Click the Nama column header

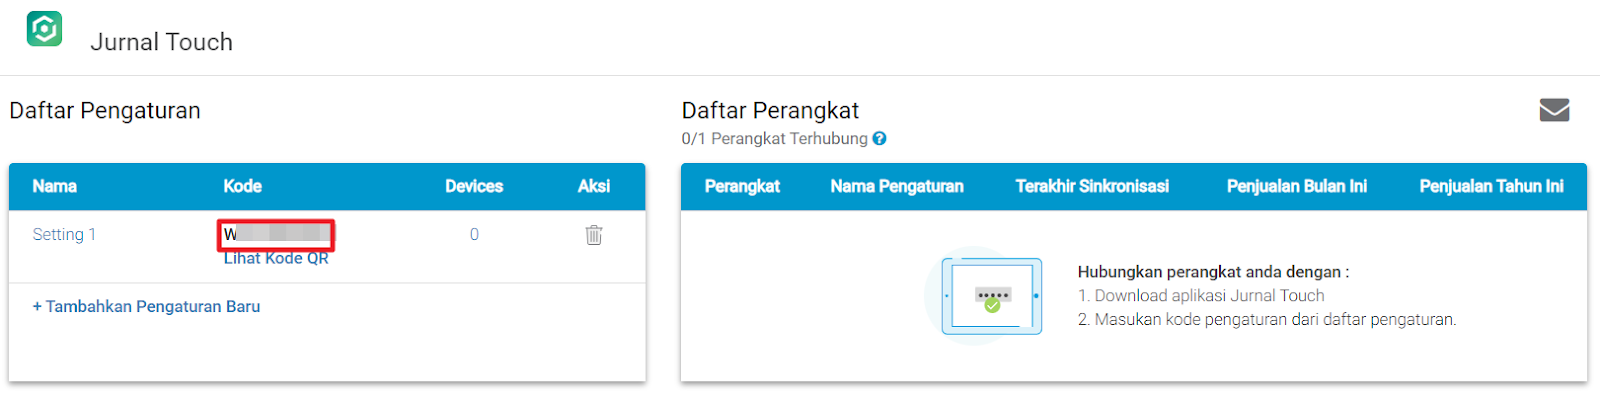(x=54, y=187)
